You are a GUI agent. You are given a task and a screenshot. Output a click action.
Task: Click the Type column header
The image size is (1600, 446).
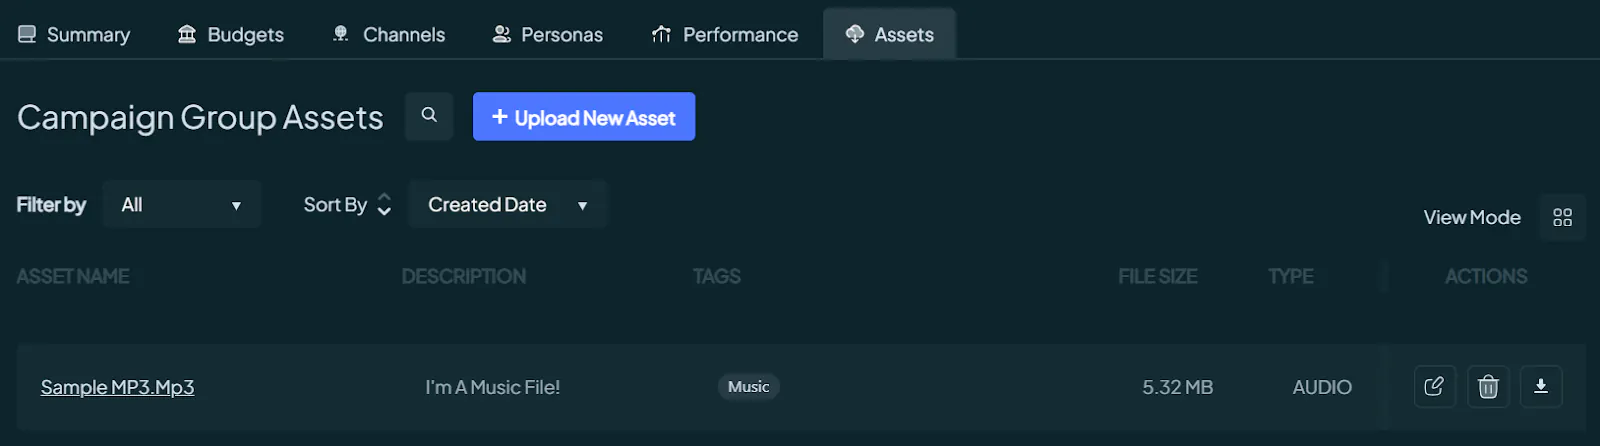(x=1291, y=276)
